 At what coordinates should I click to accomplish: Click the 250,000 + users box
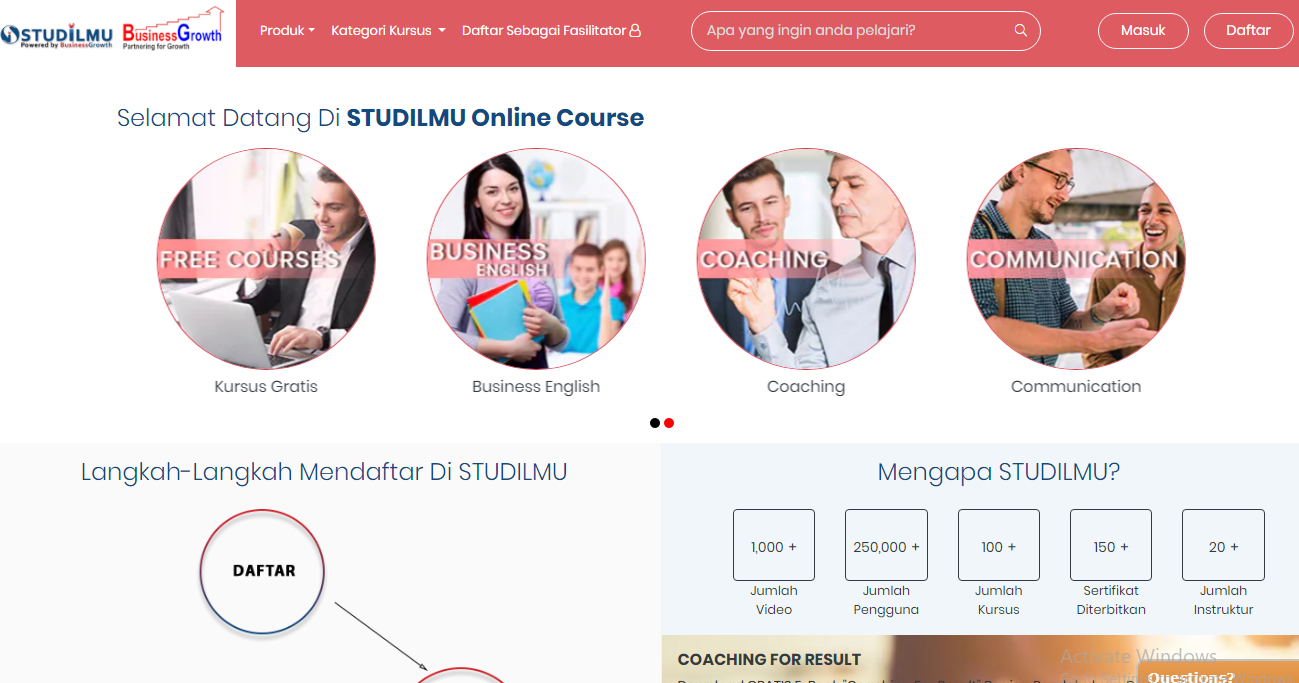coord(886,545)
